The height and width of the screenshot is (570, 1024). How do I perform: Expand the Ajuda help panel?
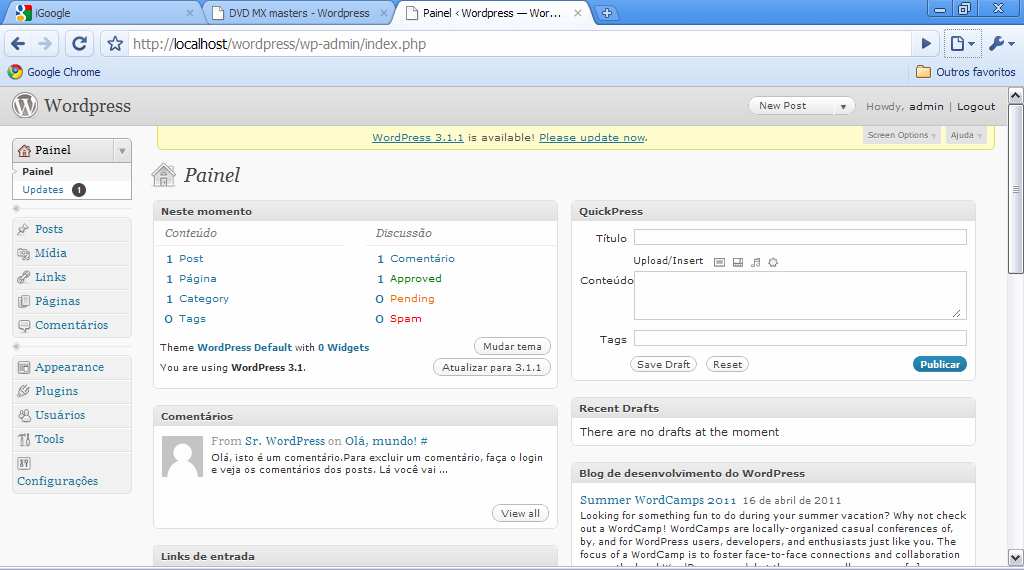point(965,135)
